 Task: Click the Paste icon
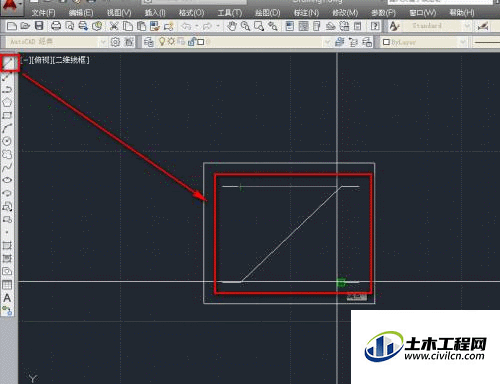click(x=141, y=26)
